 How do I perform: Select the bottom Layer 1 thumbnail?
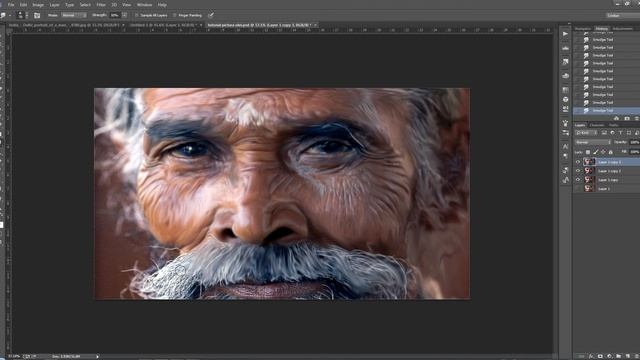point(589,189)
